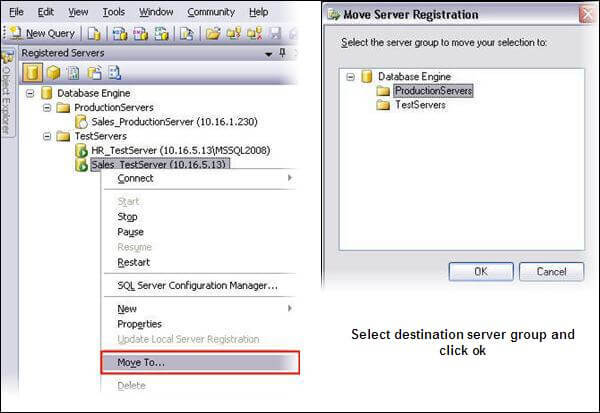Image resolution: width=600 pixels, height=413 pixels.
Task: Open the Window menu
Action: [x=156, y=12]
